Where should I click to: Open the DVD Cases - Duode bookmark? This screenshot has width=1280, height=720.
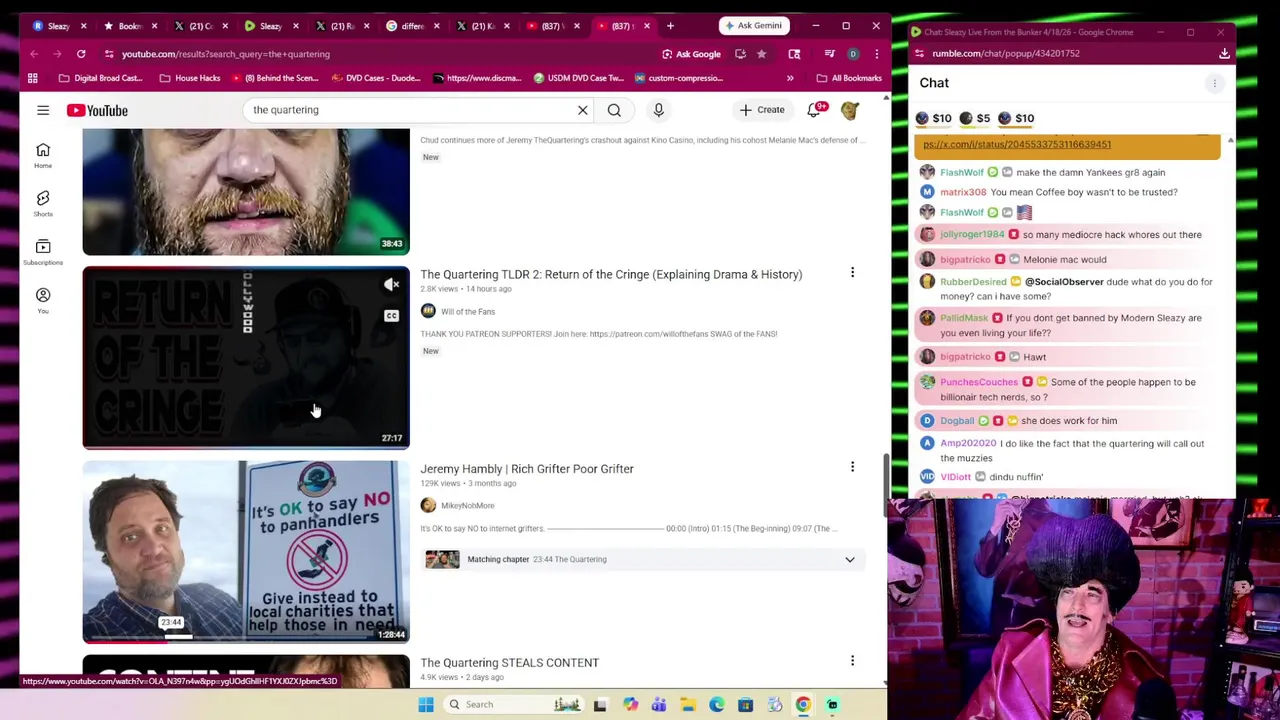point(376,78)
